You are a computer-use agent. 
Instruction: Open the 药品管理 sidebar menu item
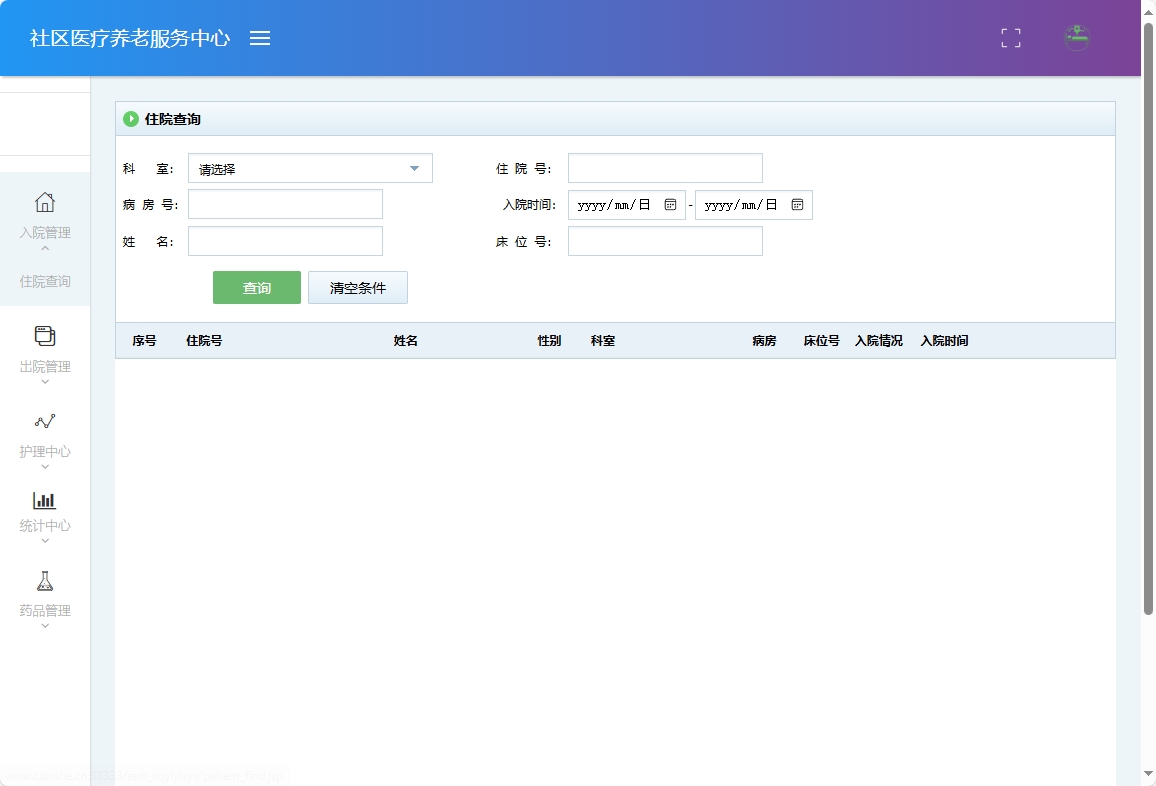pos(45,610)
